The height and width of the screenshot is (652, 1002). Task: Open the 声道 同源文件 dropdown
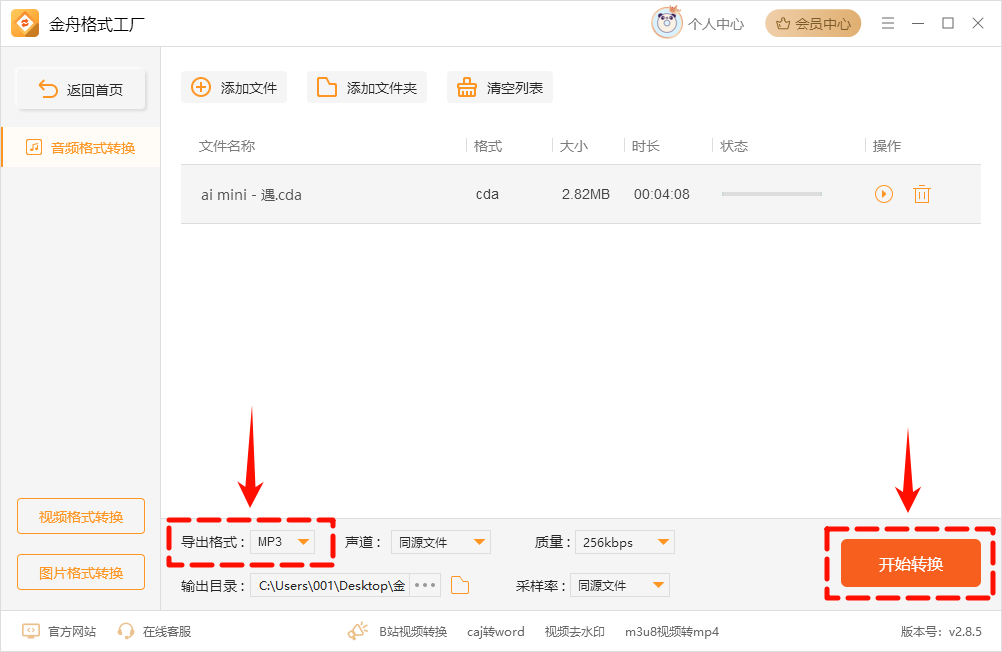coord(441,542)
